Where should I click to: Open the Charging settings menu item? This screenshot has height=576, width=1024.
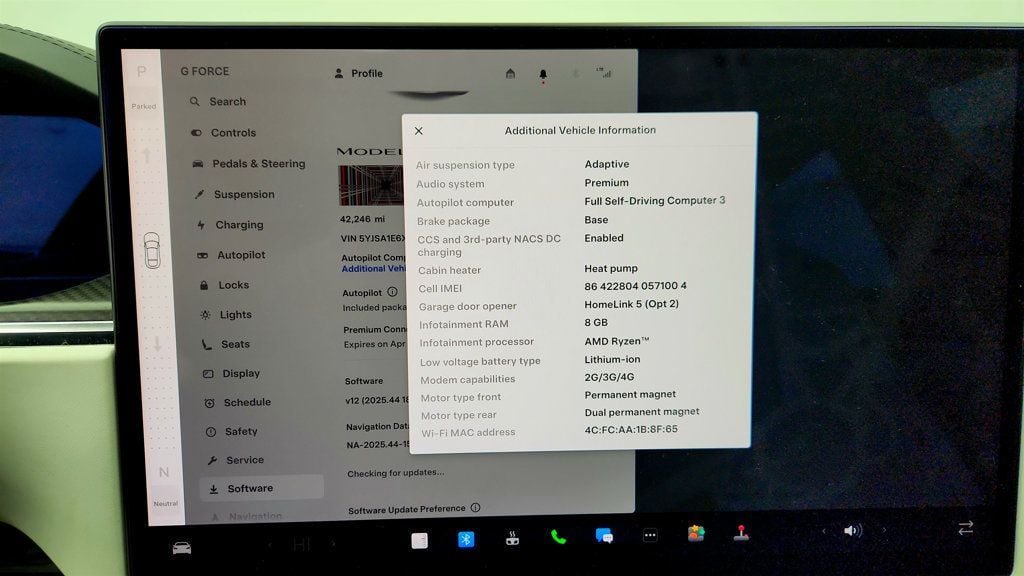(x=239, y=225)
